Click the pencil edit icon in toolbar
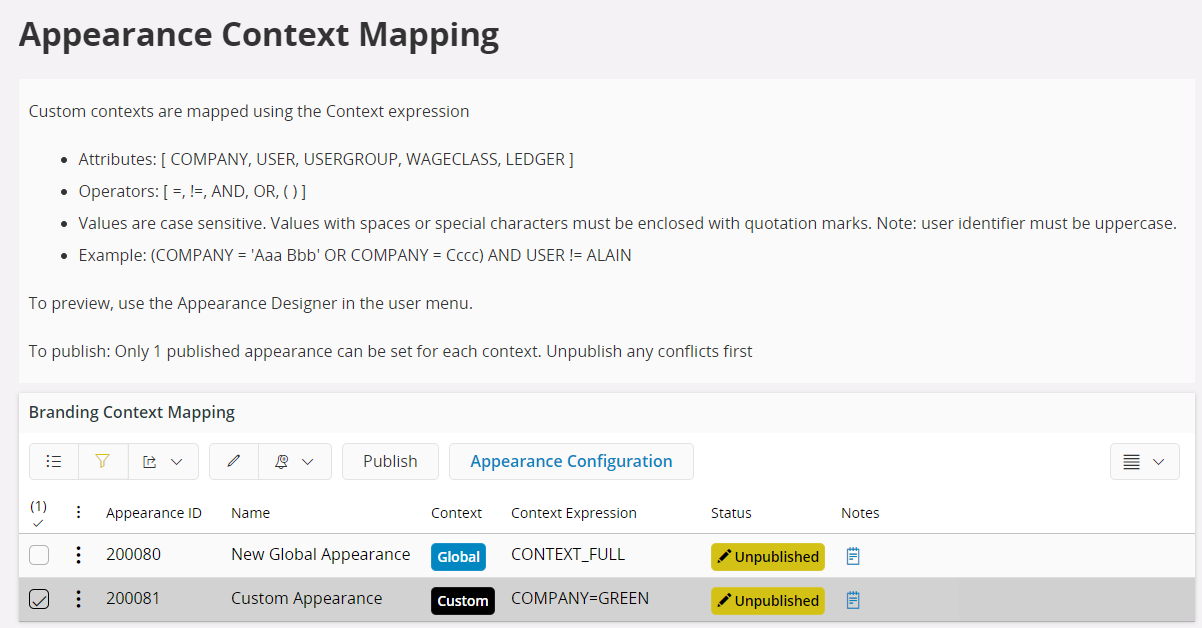This screenshot has width=1202, height=628. tap(234, 461)
